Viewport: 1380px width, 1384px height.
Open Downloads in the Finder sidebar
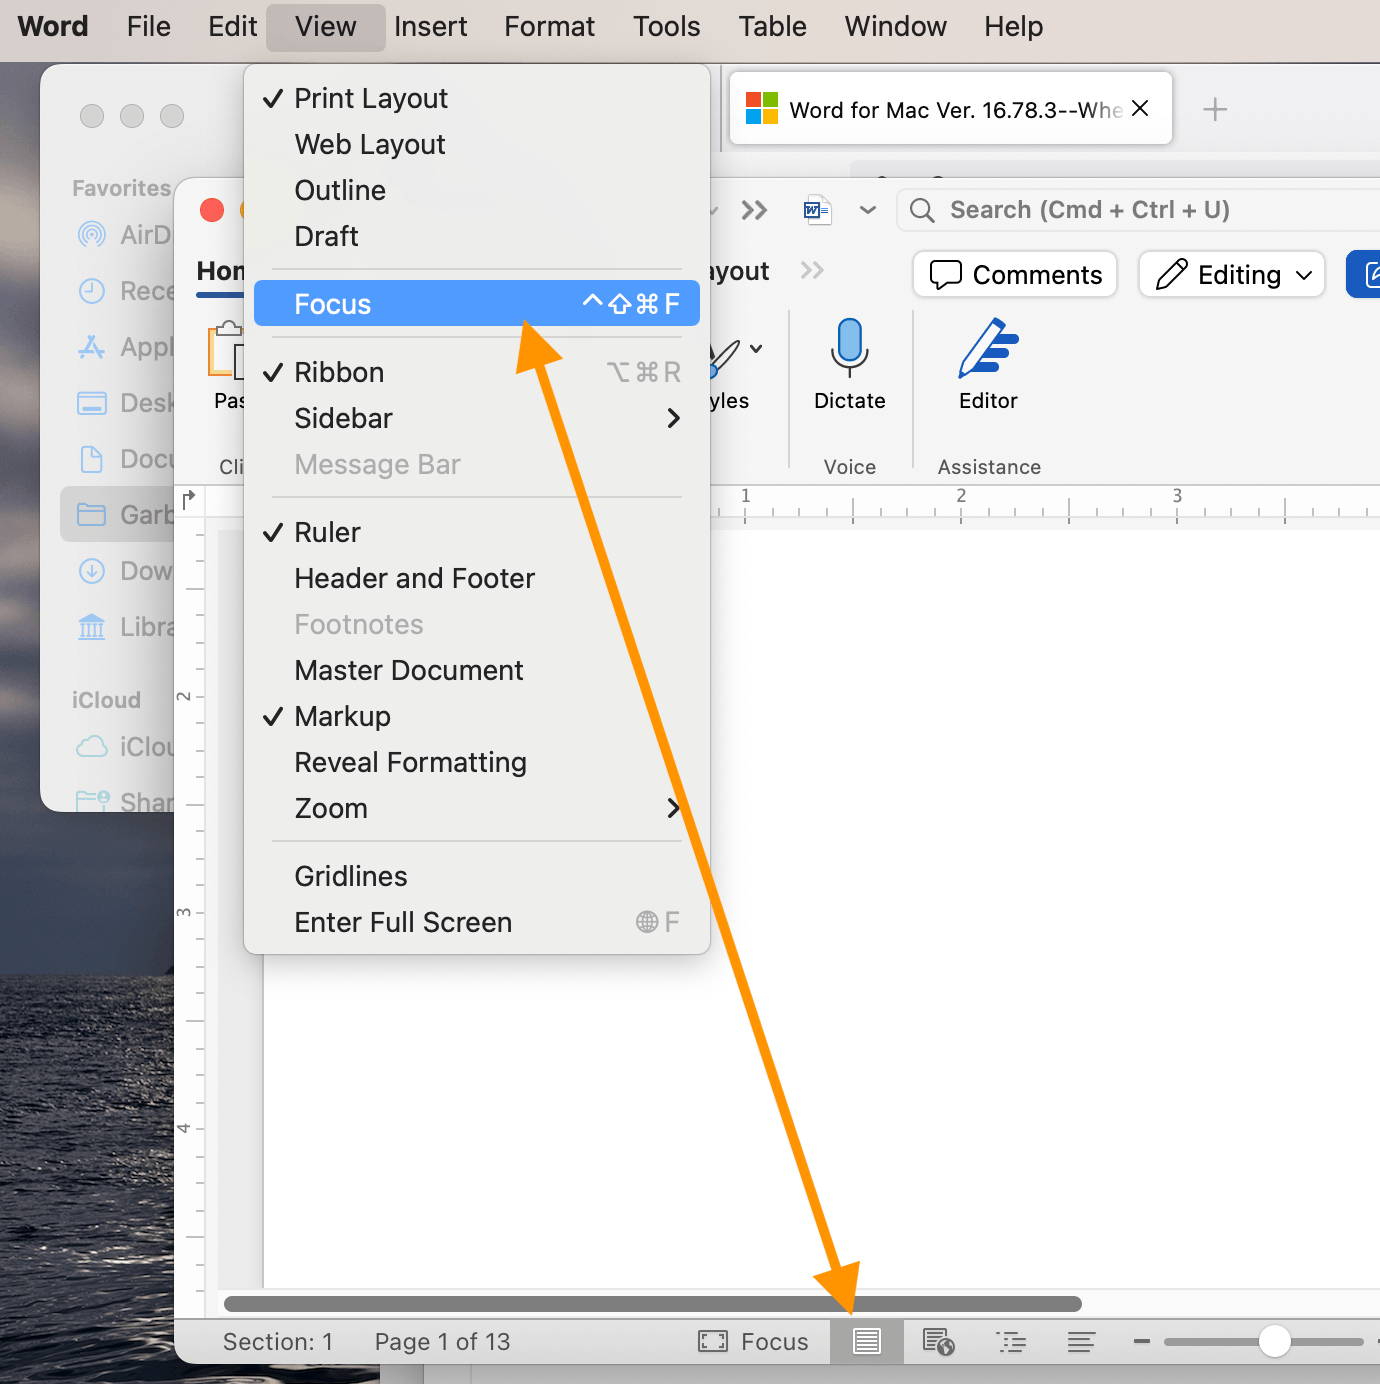click(x=124, y=571)
